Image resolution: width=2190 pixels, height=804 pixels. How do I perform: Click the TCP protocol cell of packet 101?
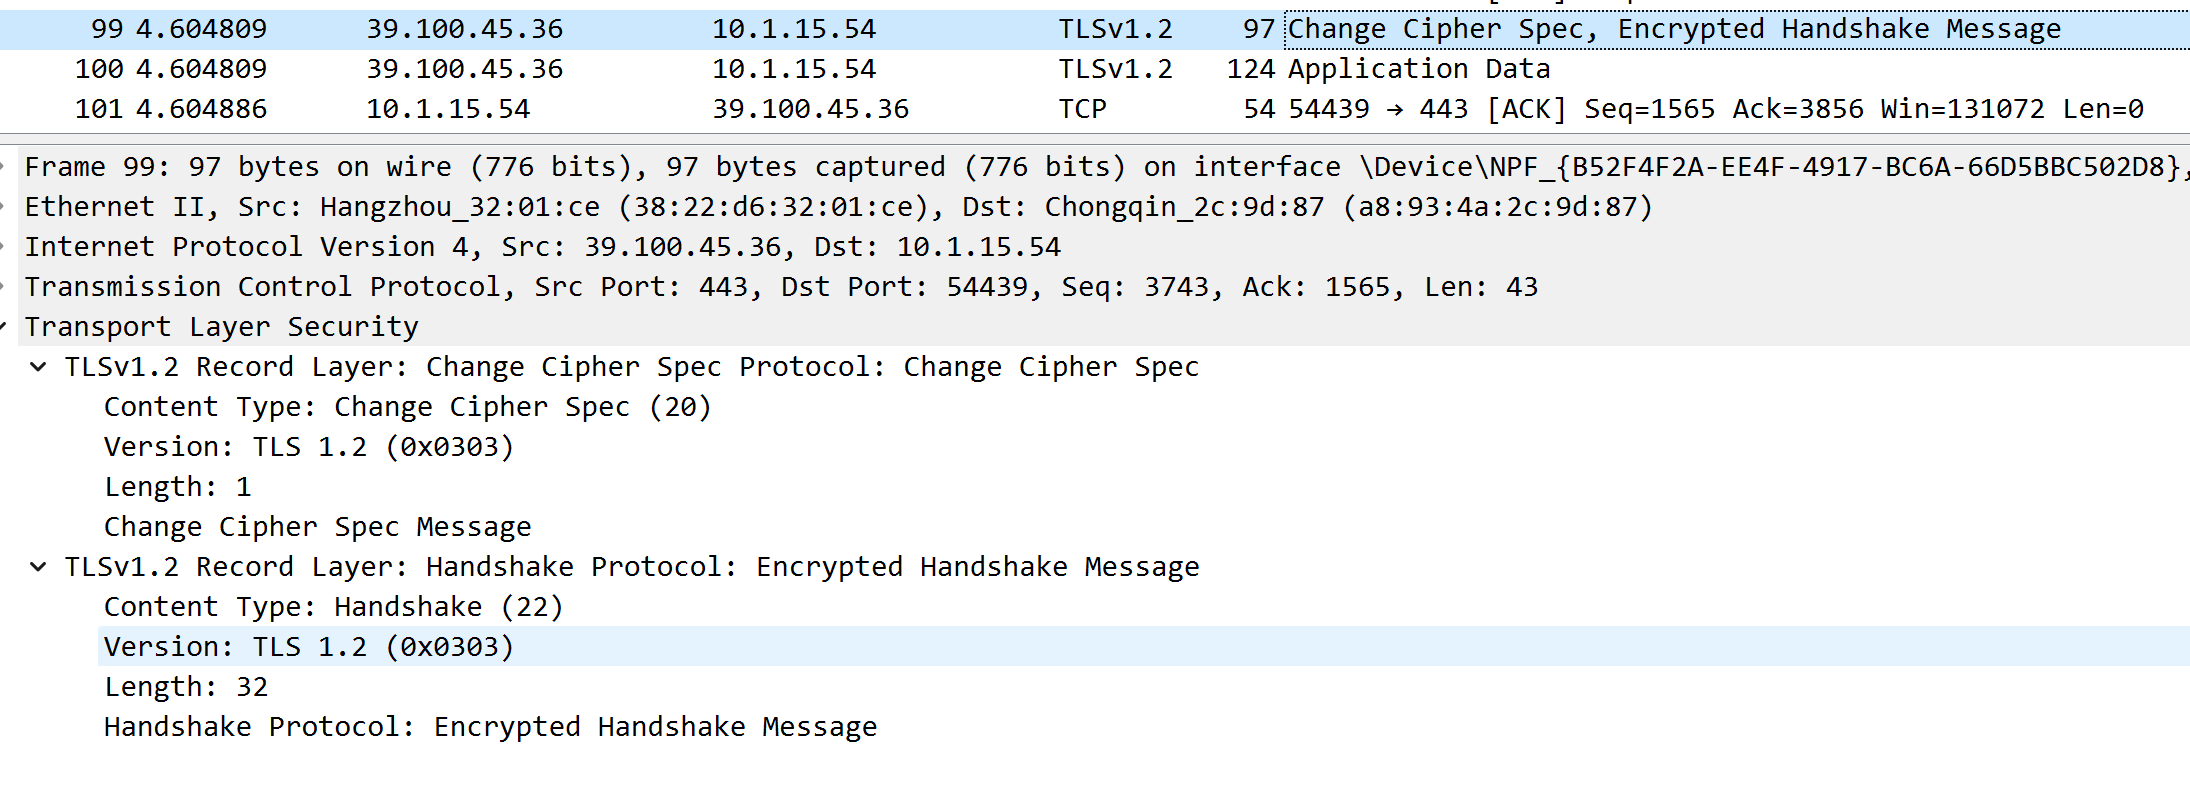1082,109
